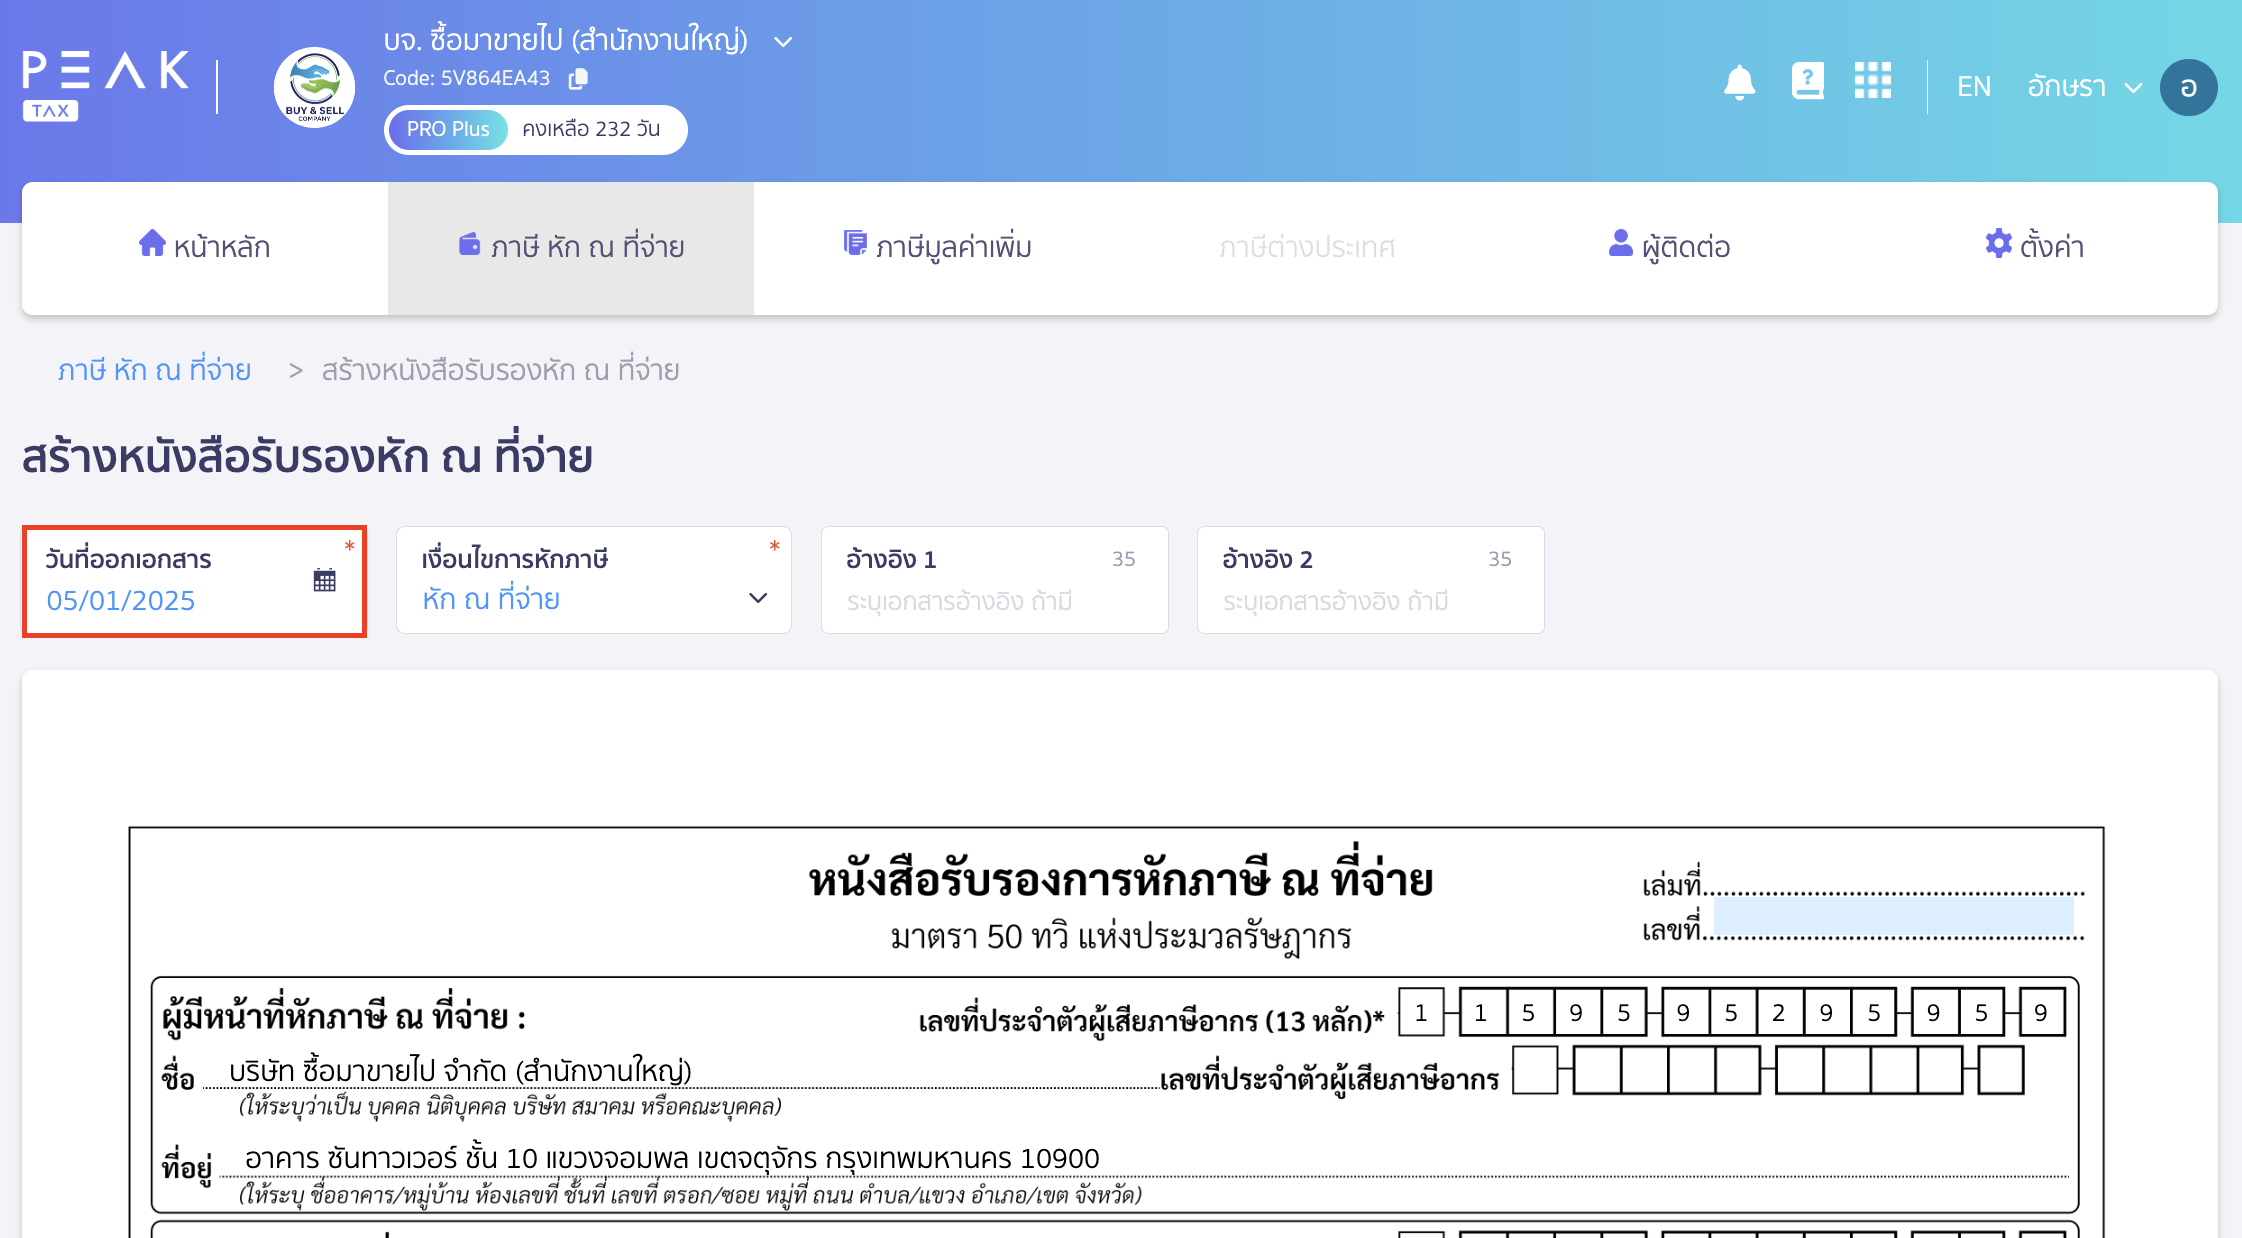Switch language to EN

coord(1972,86)
